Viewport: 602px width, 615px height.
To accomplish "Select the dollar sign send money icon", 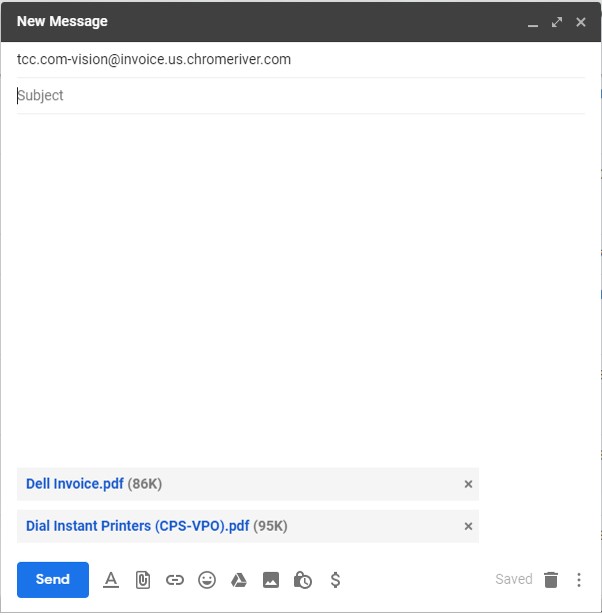I will pos(335,579).
